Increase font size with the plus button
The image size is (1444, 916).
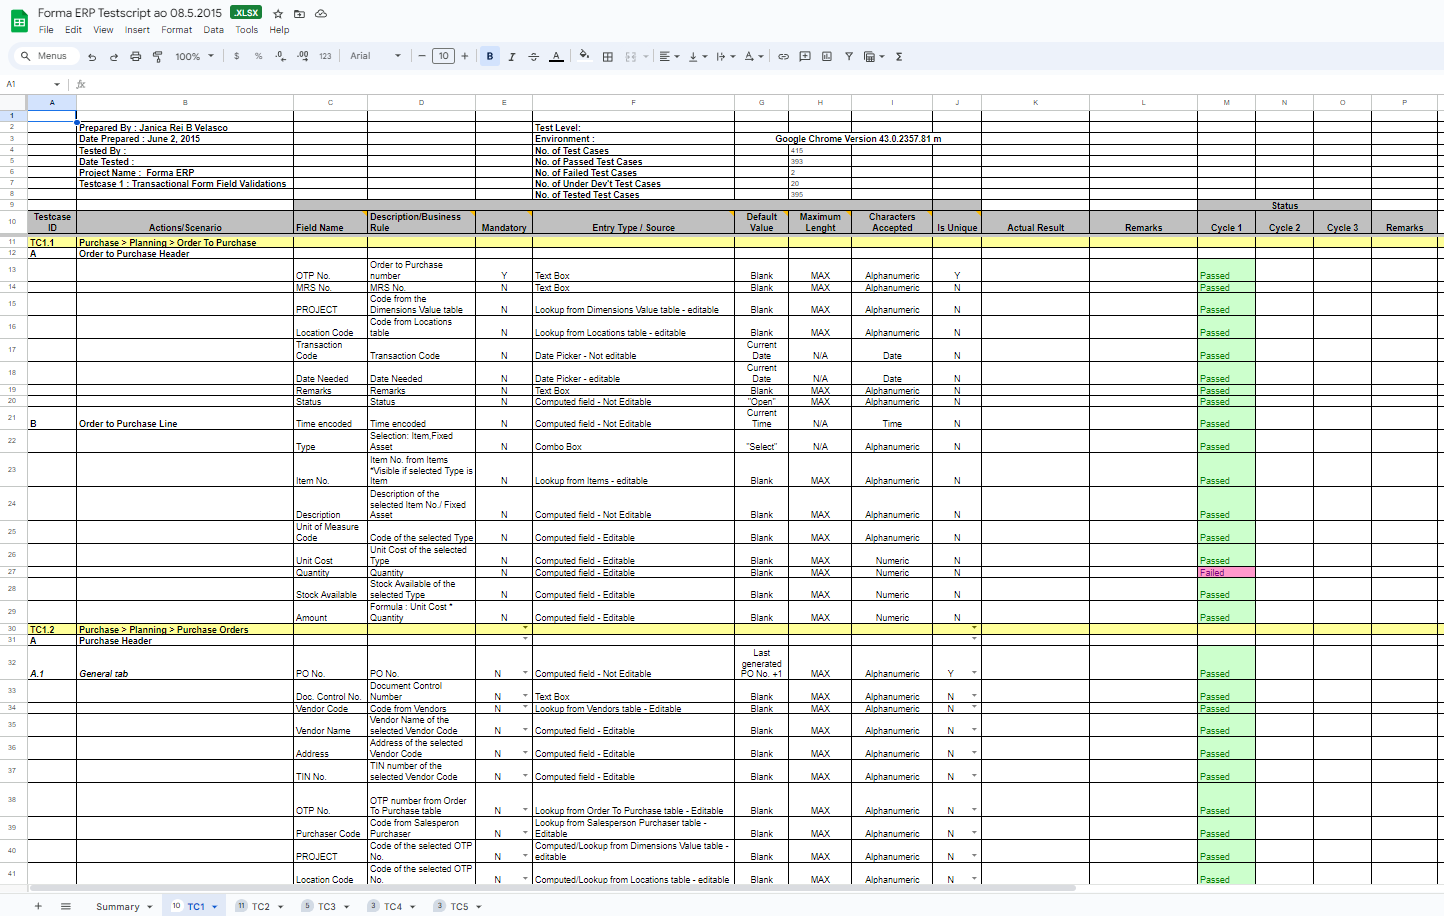(x=465, y=57)
